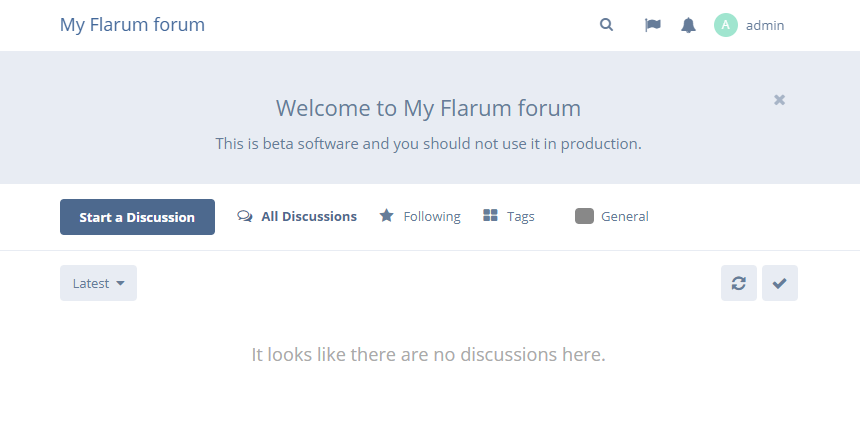860x422 pixels.
Task: Click the Tags grid icon
Action: click(x=490, y=216)
